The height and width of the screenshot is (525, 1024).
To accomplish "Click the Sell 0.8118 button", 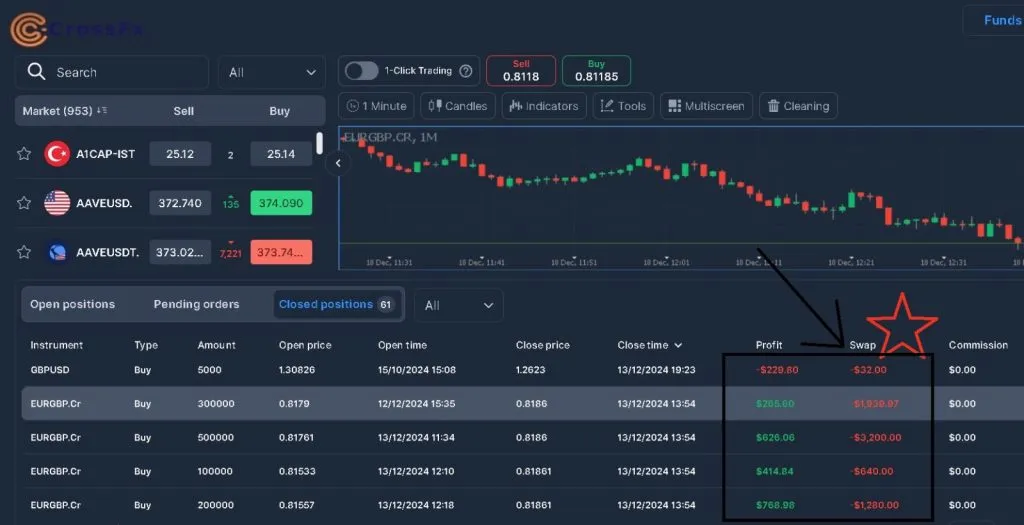I will tap(521, 71).
